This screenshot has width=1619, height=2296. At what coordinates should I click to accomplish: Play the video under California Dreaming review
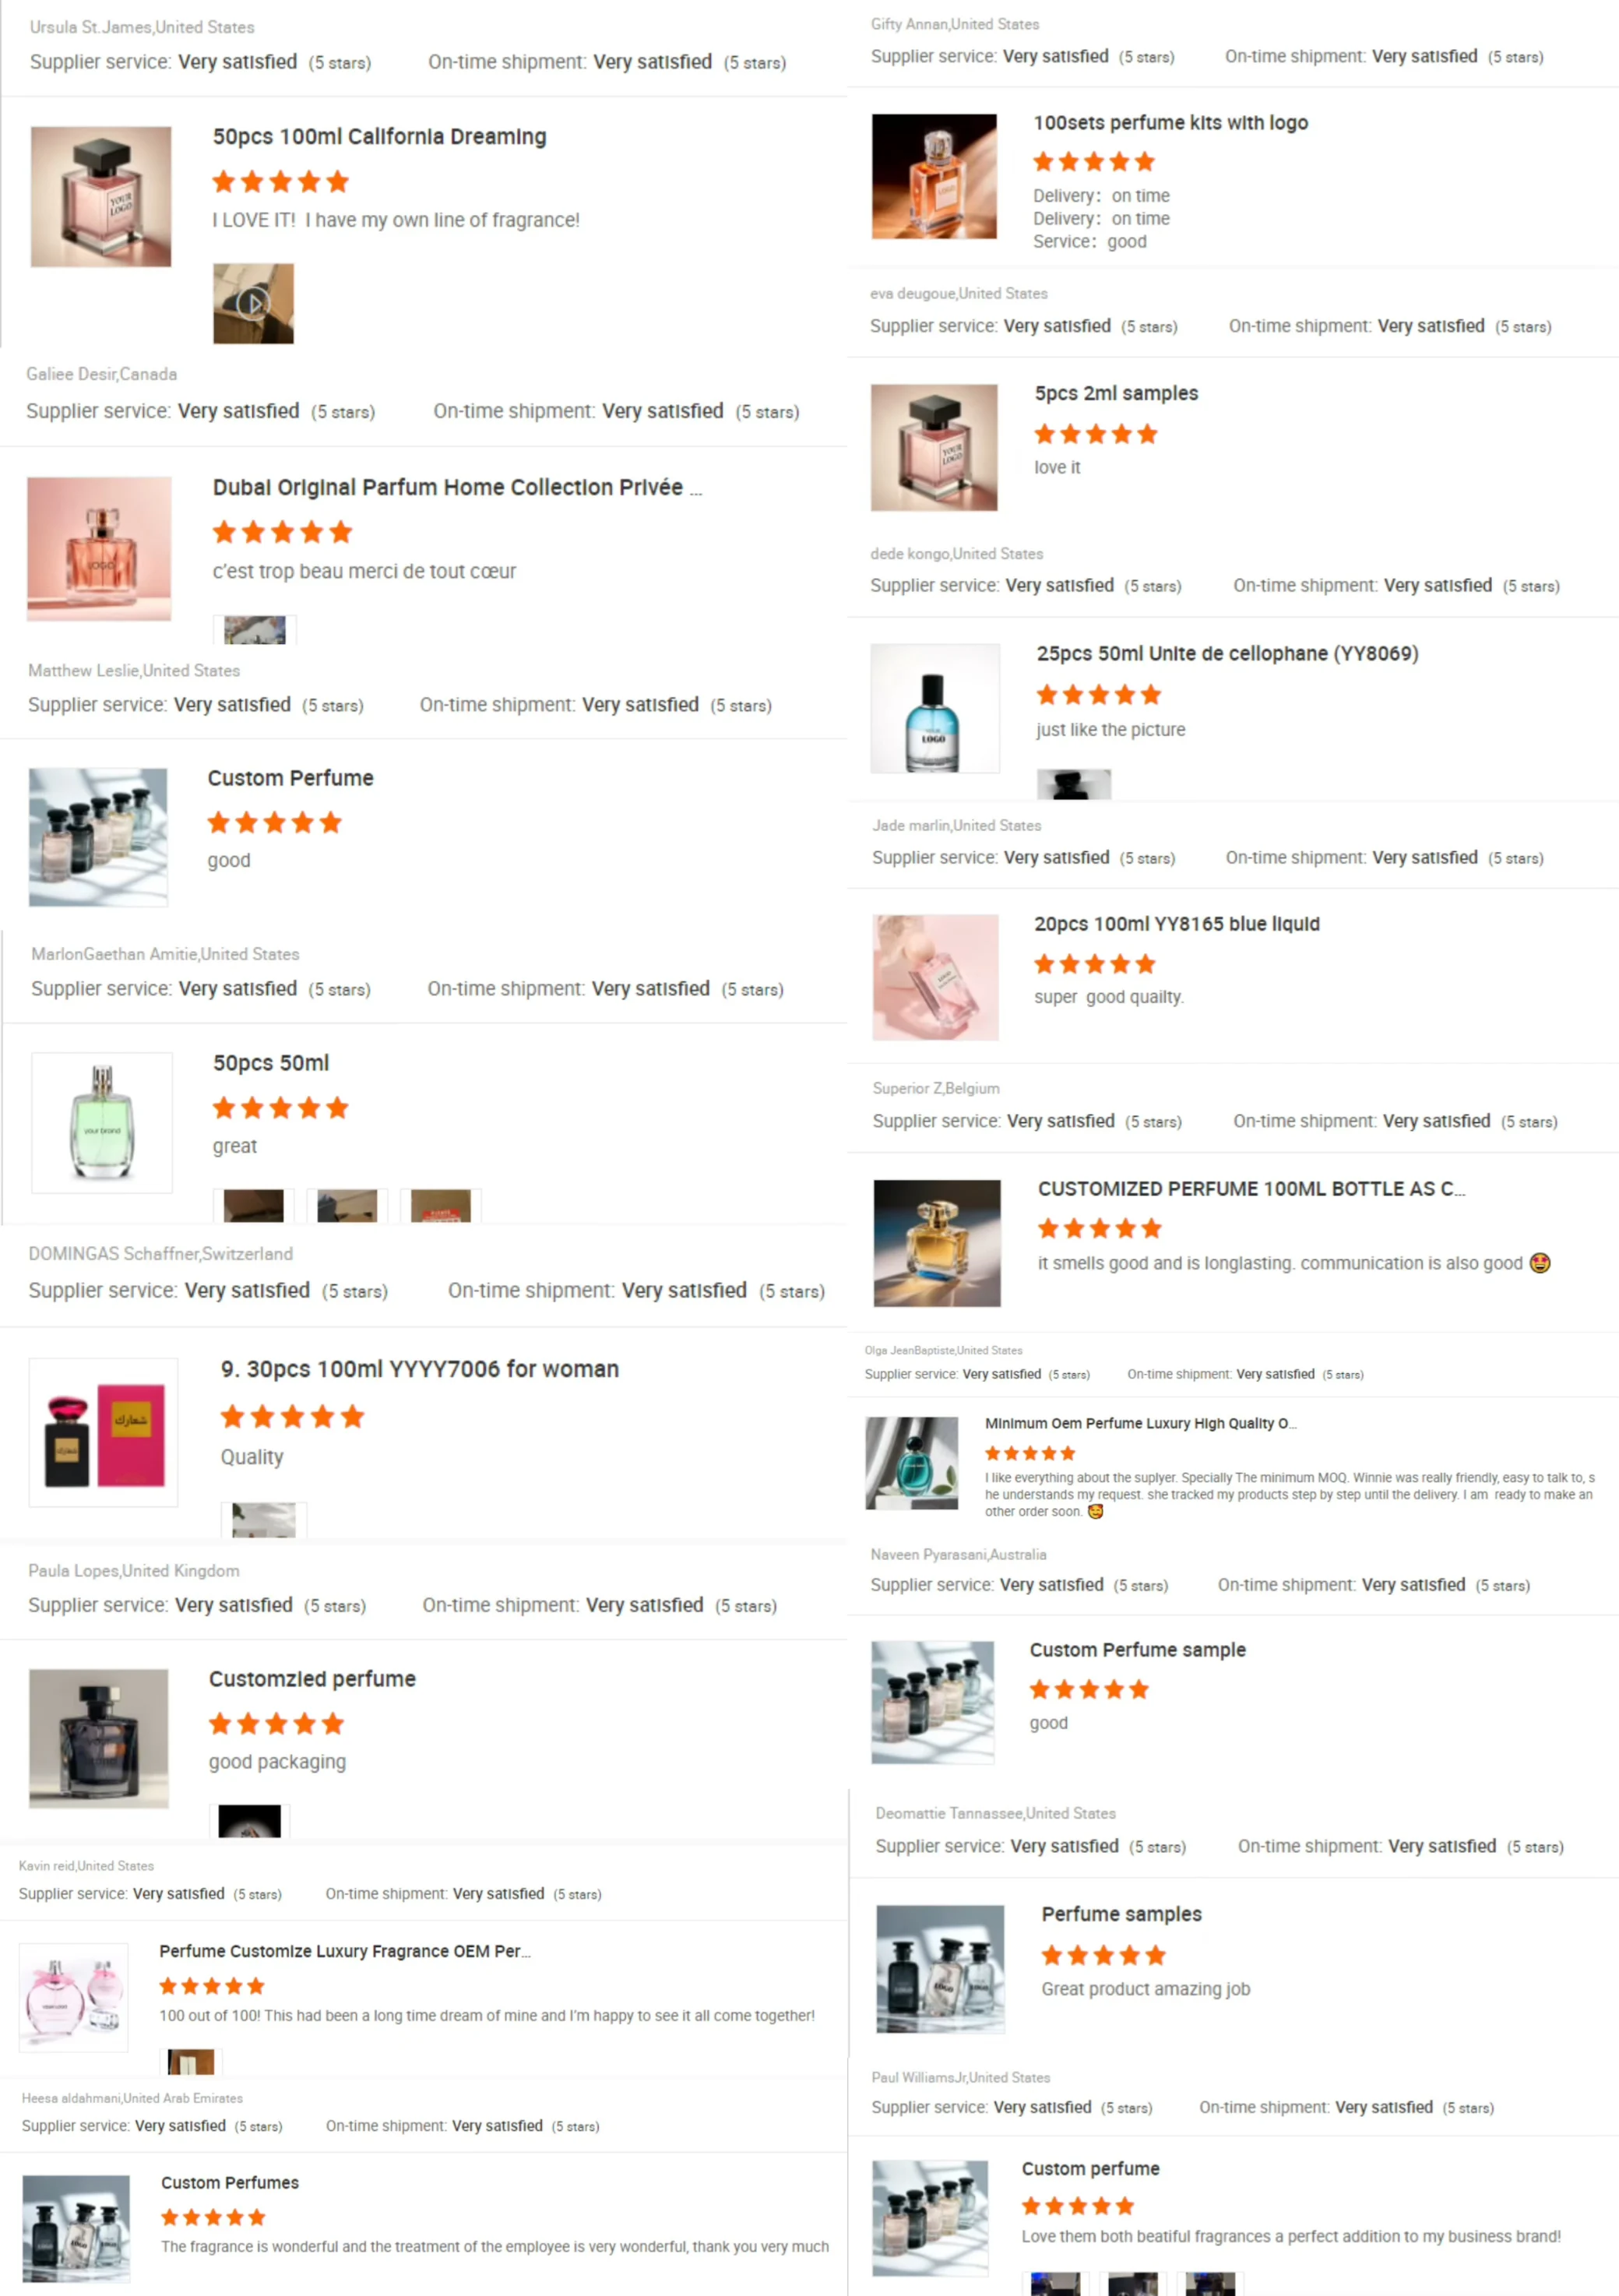point(253,303)
